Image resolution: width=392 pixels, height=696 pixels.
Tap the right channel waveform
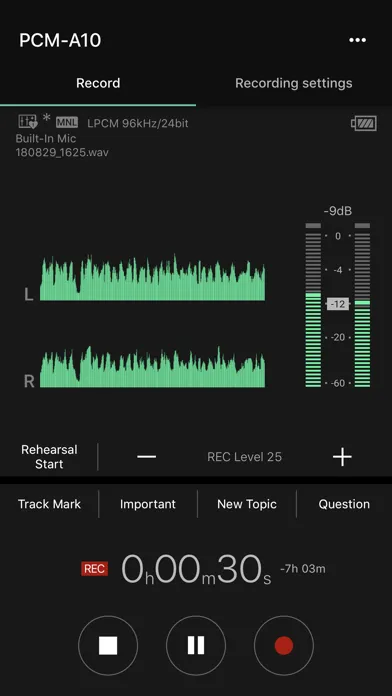(152, 367)
